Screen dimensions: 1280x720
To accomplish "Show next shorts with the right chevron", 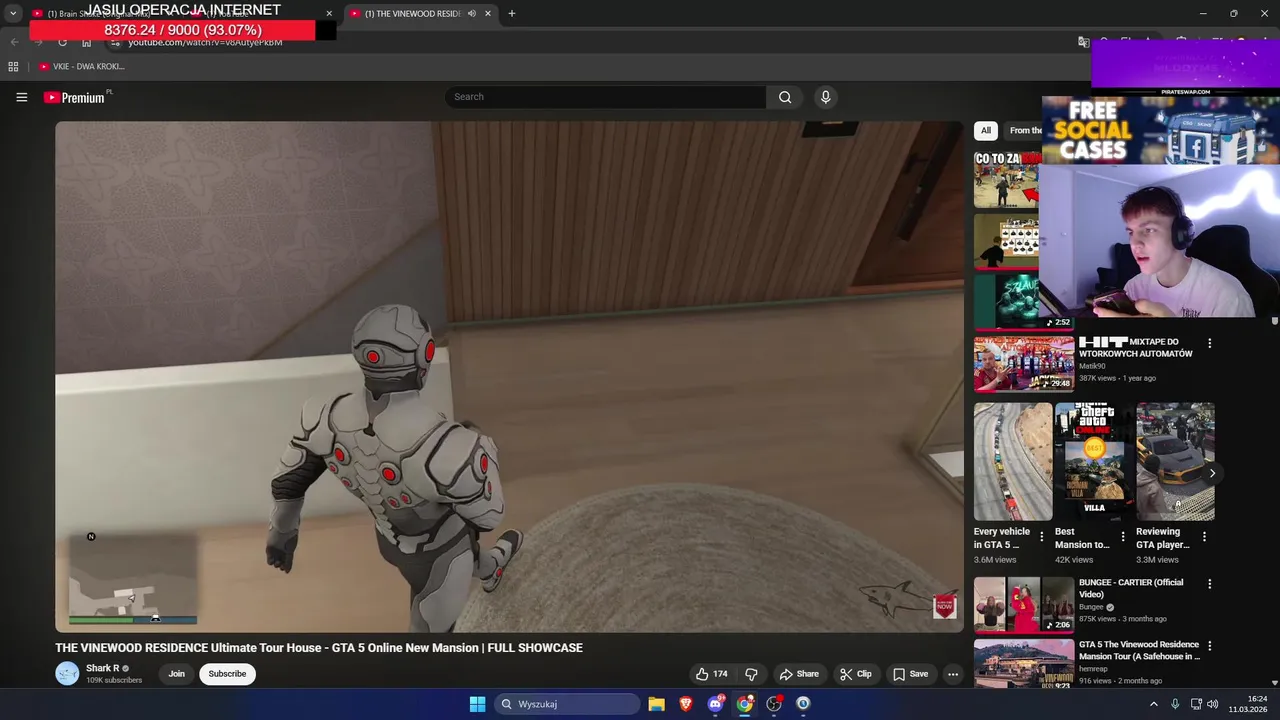I will [1212, 473].
